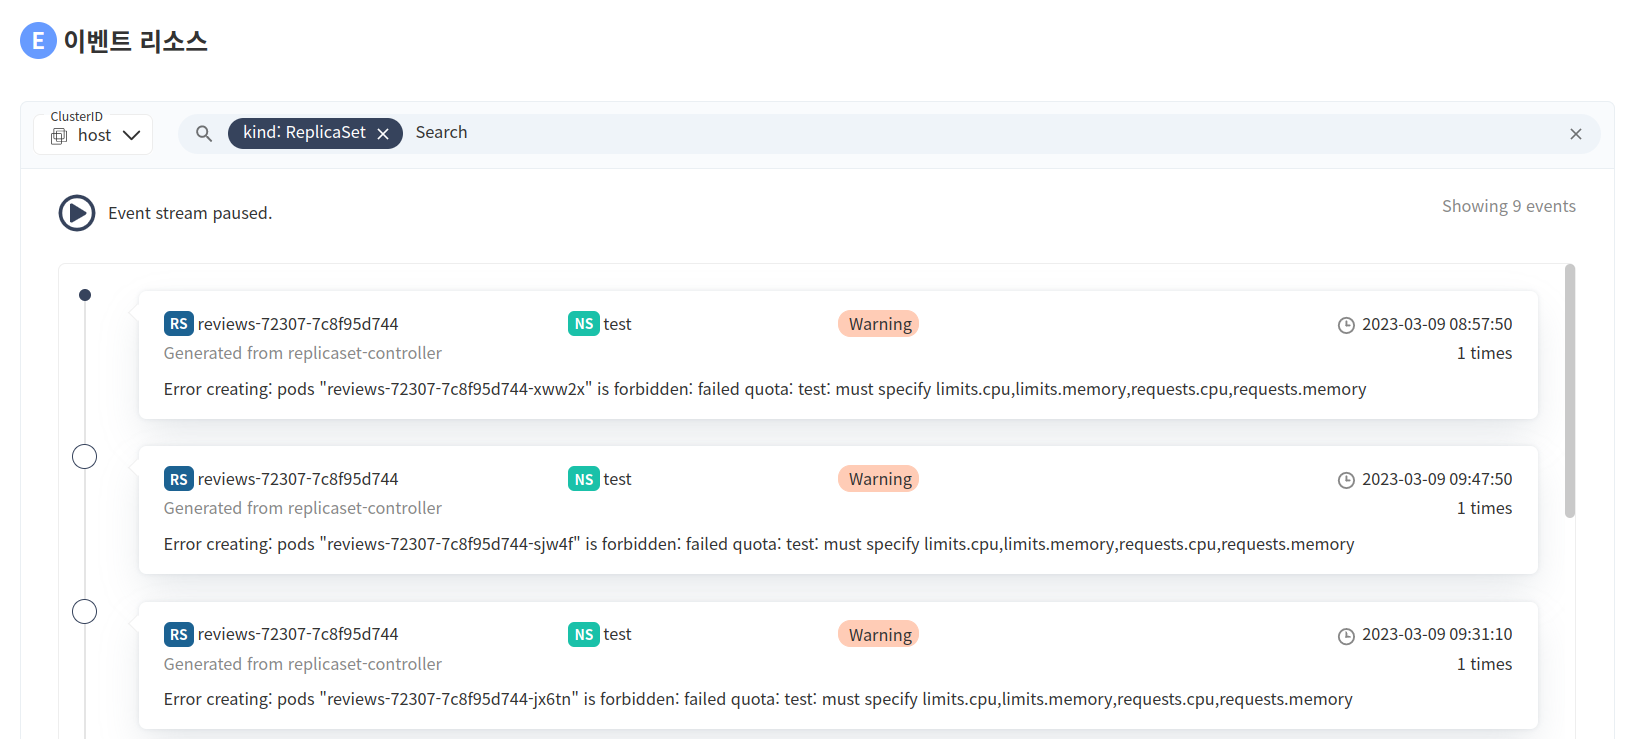Click NS badge on 08:57:50 event card
The image size is (1652, 739).
click(x=584, y=324)
